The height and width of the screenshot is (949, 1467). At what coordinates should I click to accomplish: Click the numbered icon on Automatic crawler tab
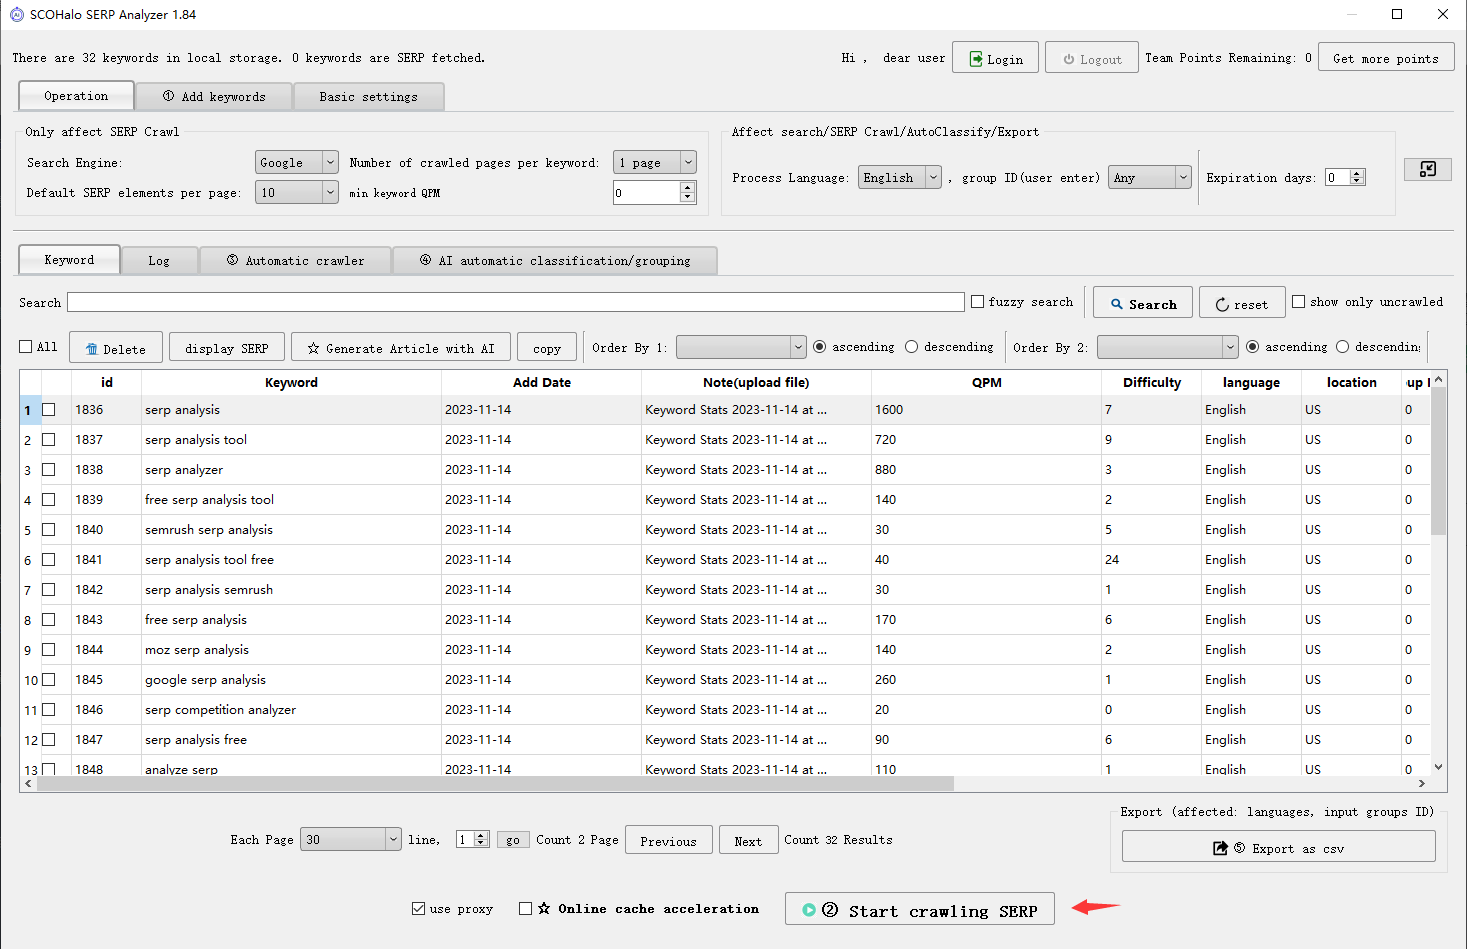(233, 260)
